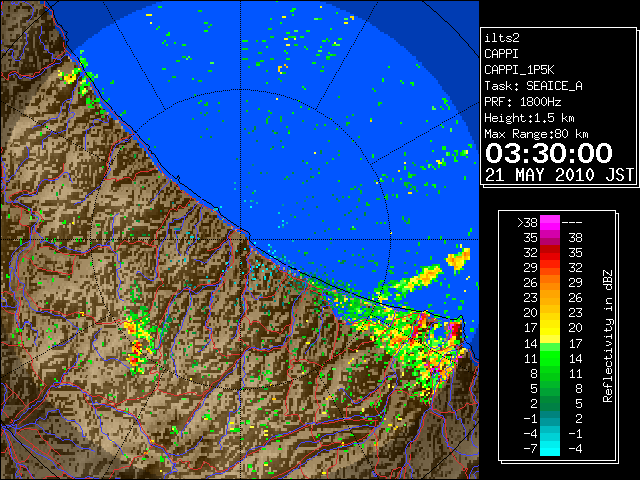The height and width of the screenshot is (480, 640).
Task: Click the 'ilts2' site name text
Action: [x=502, y=38]
